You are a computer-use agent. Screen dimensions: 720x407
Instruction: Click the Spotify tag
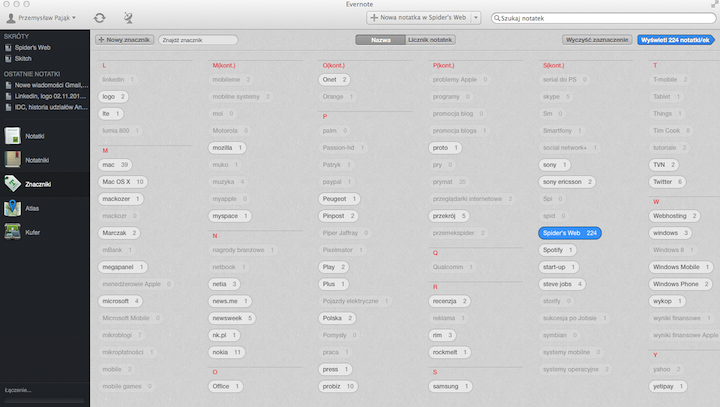pyautogui.click(x=558, y=250)
